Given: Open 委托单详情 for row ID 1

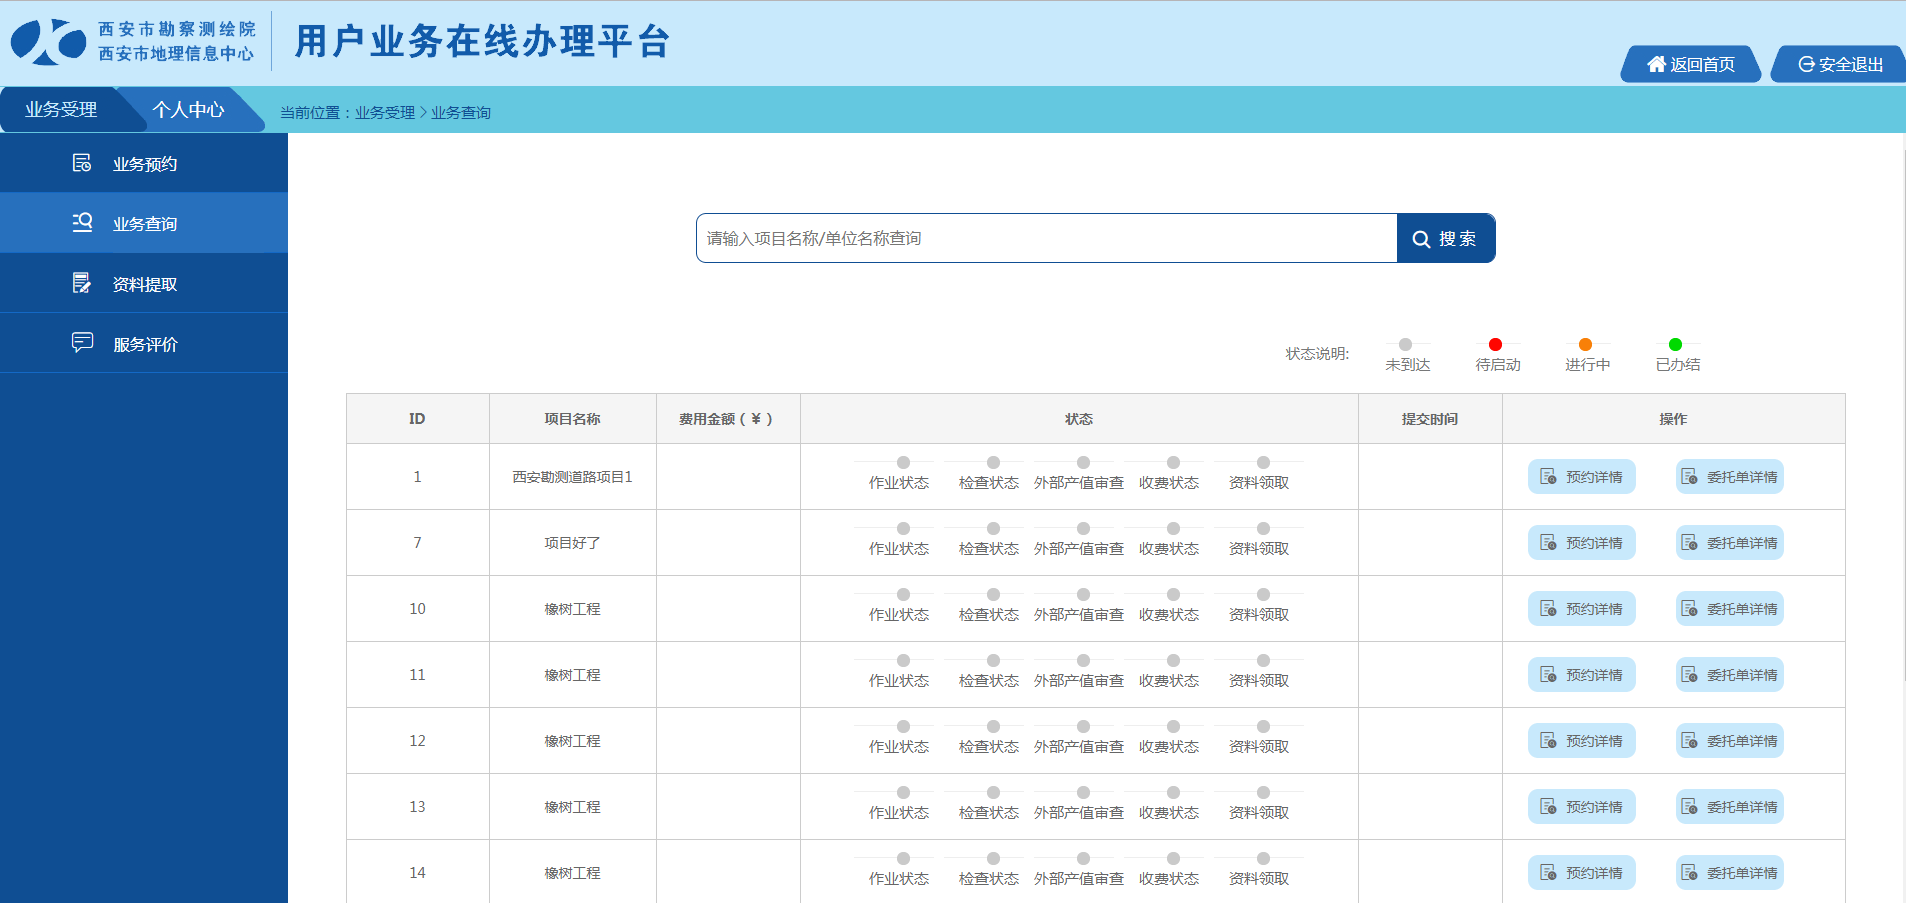Looking at the screenshot, I should [1729, 477].
